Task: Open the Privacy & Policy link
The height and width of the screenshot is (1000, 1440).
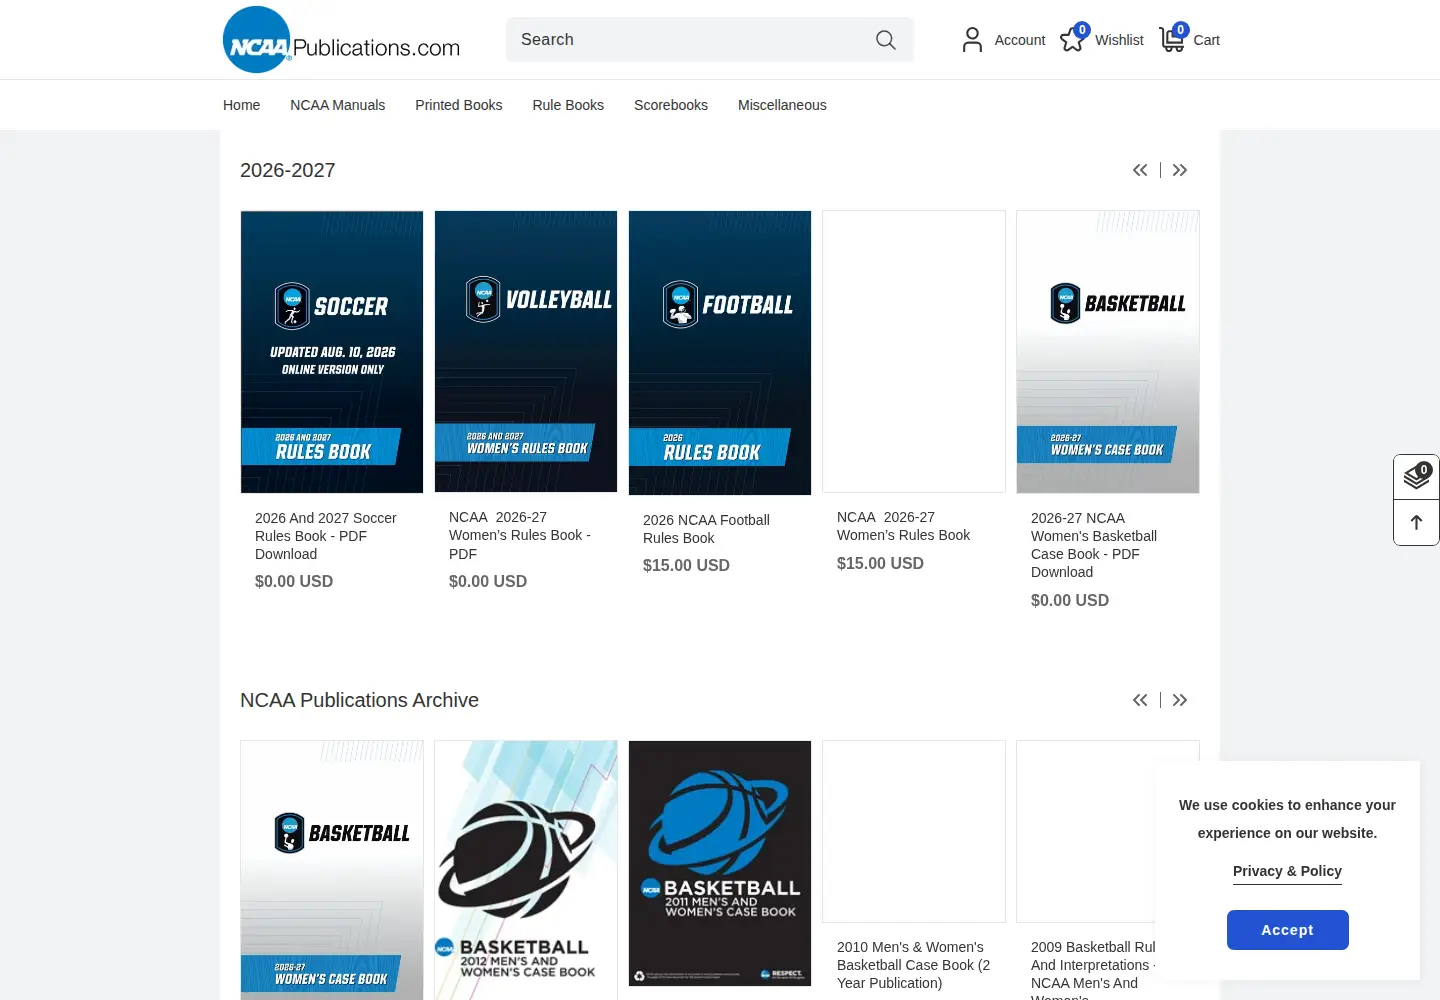Action: (1287, 871)
